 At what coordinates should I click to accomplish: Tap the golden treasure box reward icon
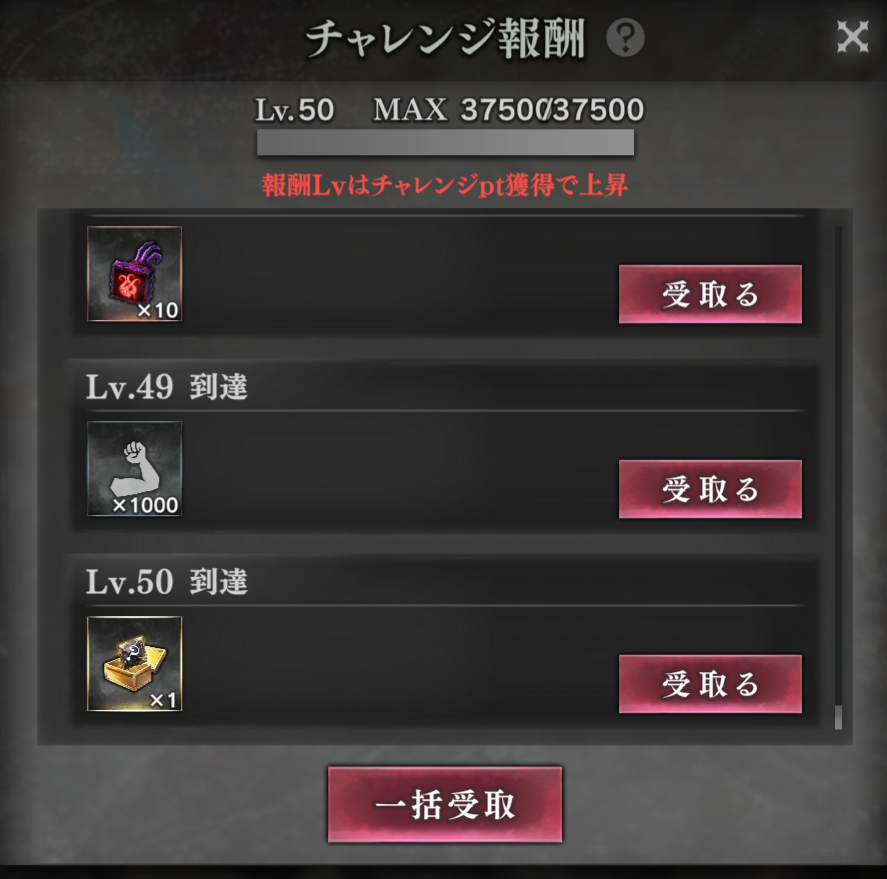coord(135,663)
